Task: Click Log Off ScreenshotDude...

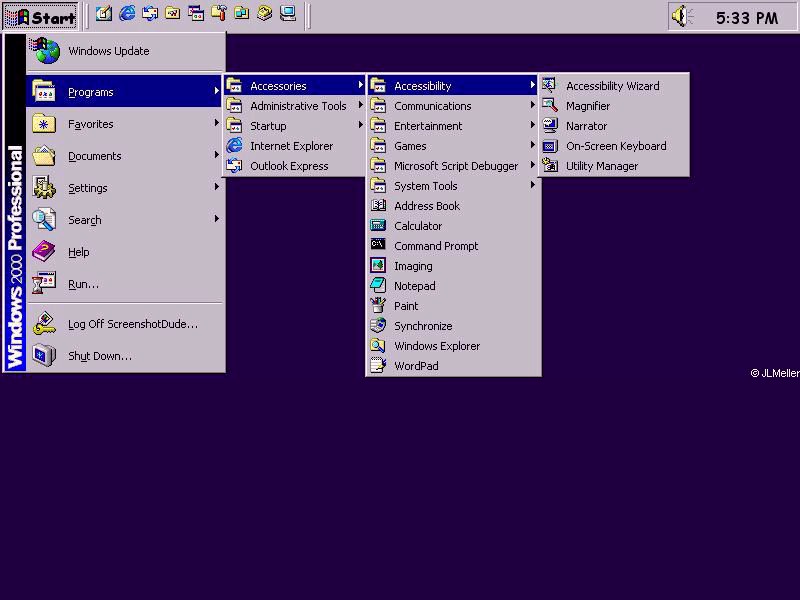Action: tap(126, 324)
